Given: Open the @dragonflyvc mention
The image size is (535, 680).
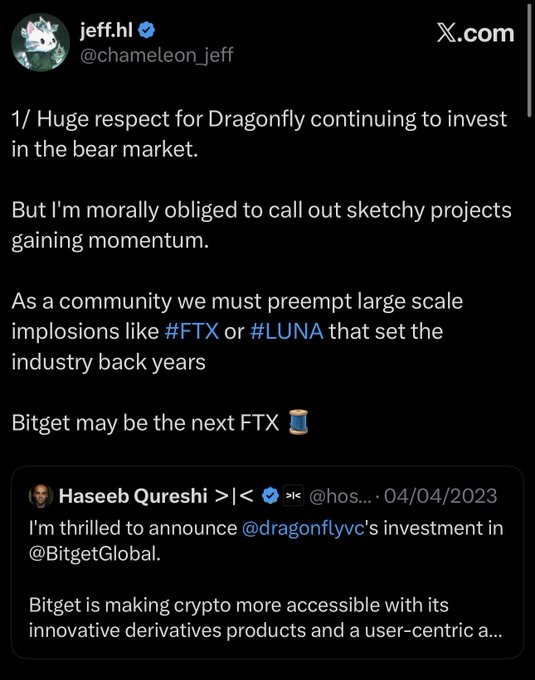Looking at the screenshot, I should [x=303, y=529].
